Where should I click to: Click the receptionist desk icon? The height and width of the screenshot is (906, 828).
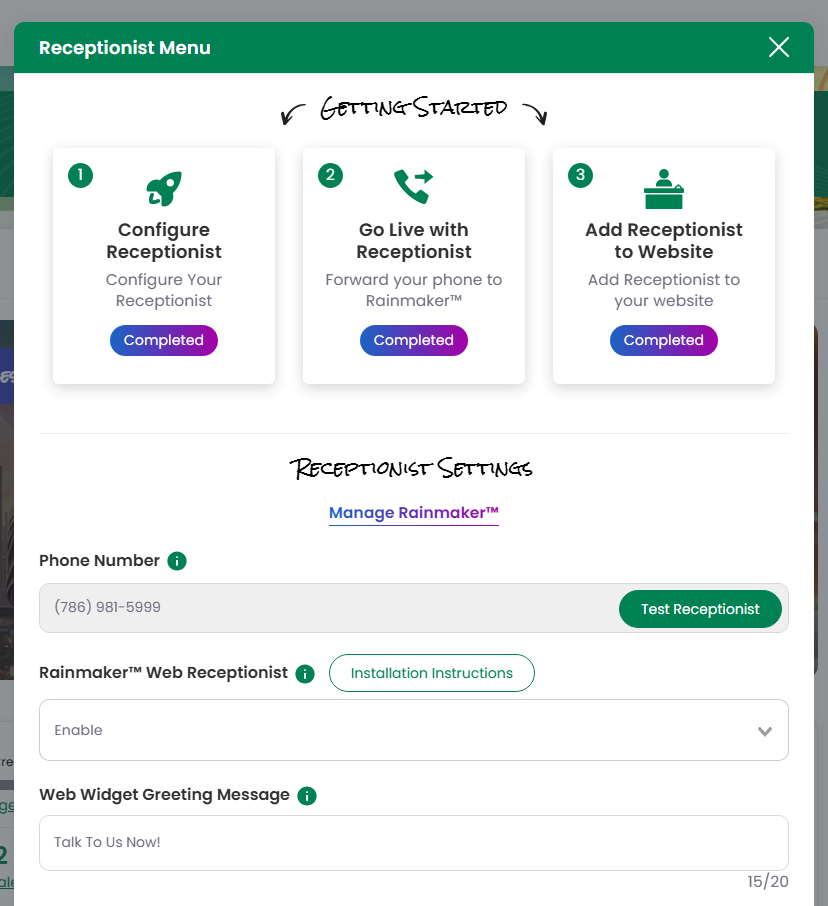pos(664,188)
